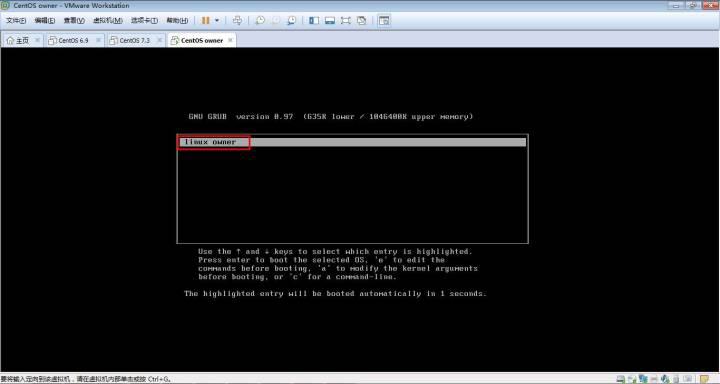This screenshot has height=384, width=720.
Task: Toggle the console view button
Action: [x=384, y=20]
